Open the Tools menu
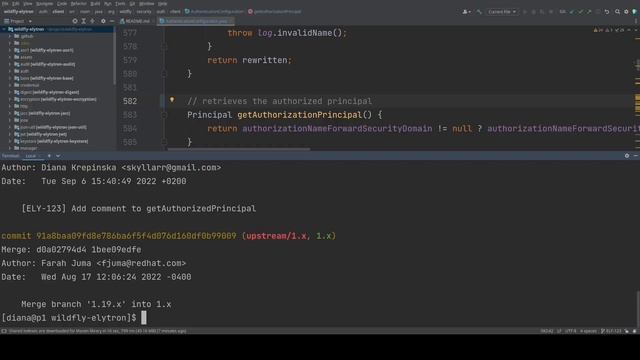640x360 pixels. [x=120, y=4]
